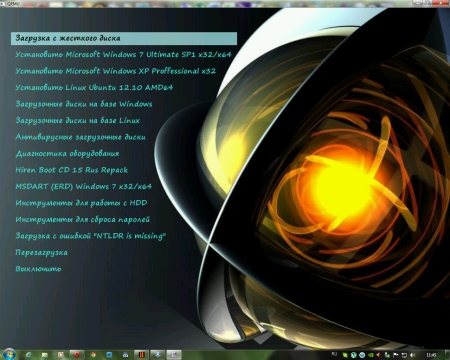
Task: Open Windows Explorer folder taskbar icon
Action: coord(44,355)
